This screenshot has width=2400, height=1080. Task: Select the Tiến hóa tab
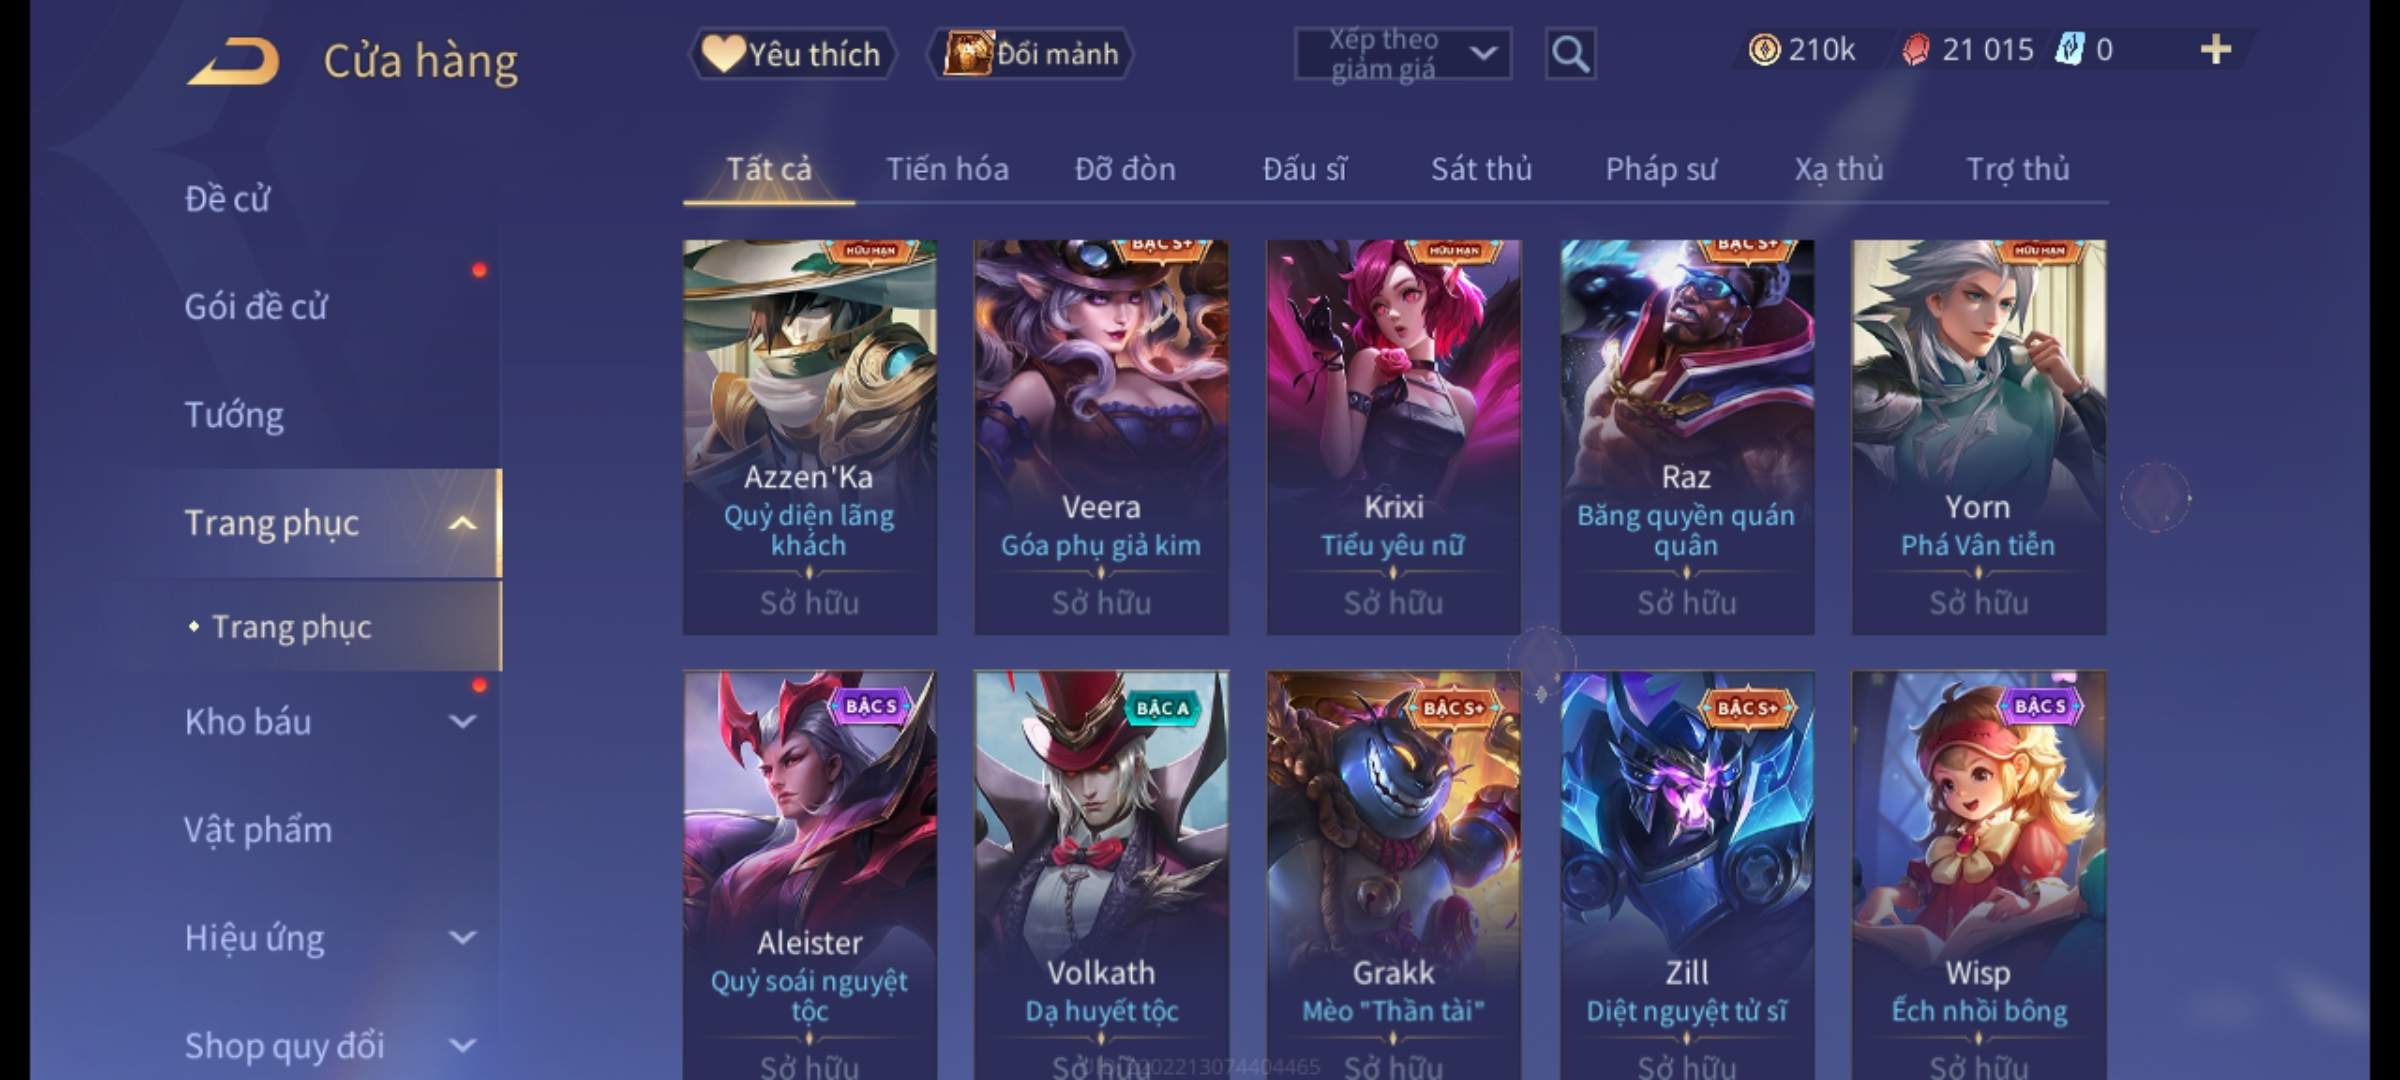947,169
